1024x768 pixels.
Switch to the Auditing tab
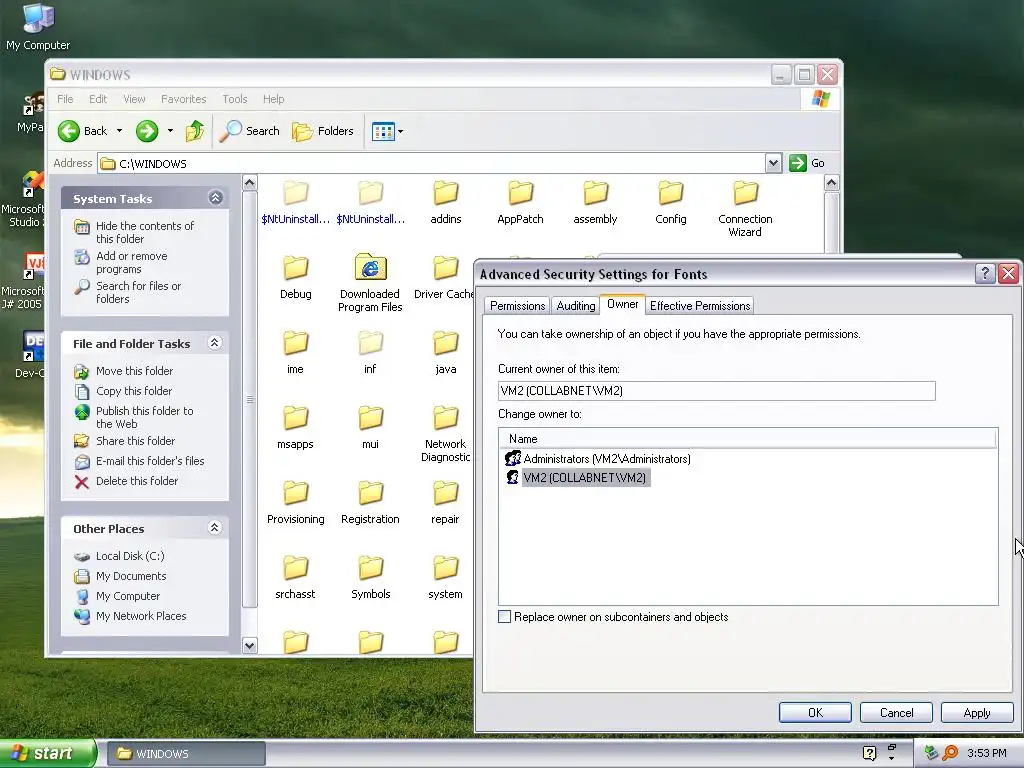coord(575,306)
